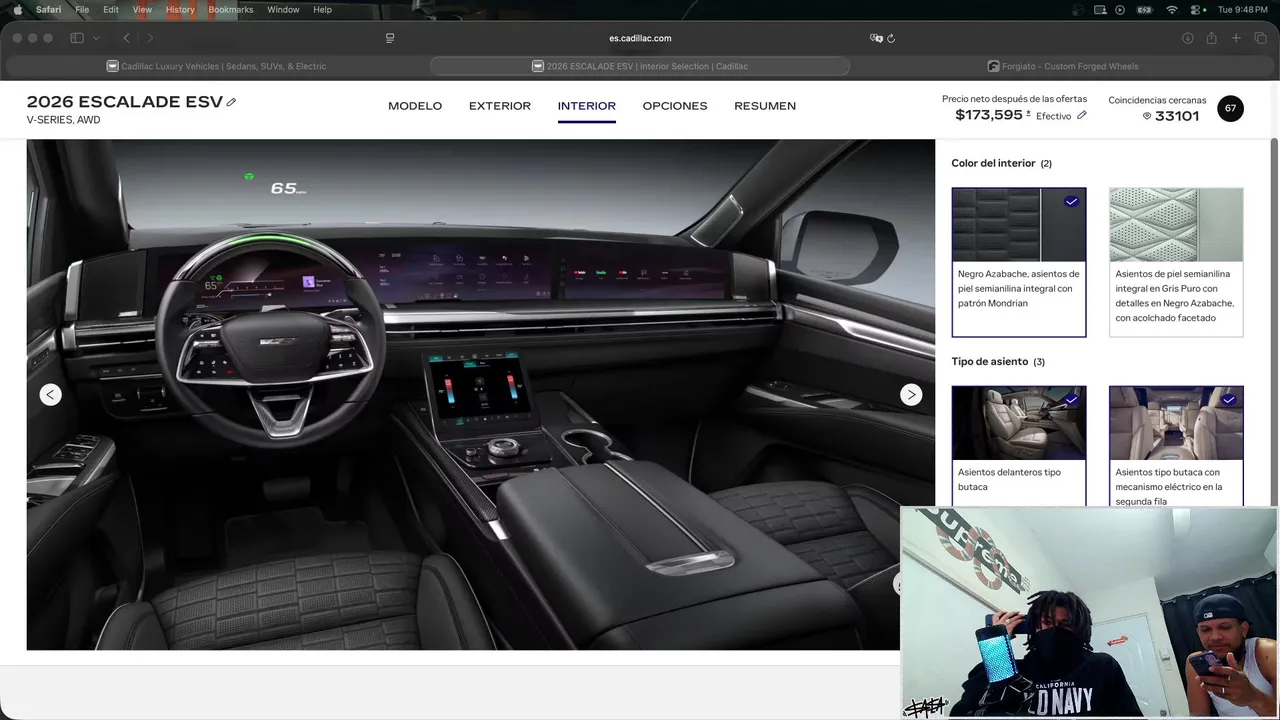Viewport: 1280px width, 720px height.
Task: Click the battery icon in the menu bar
Action: tap(1147, 9)
